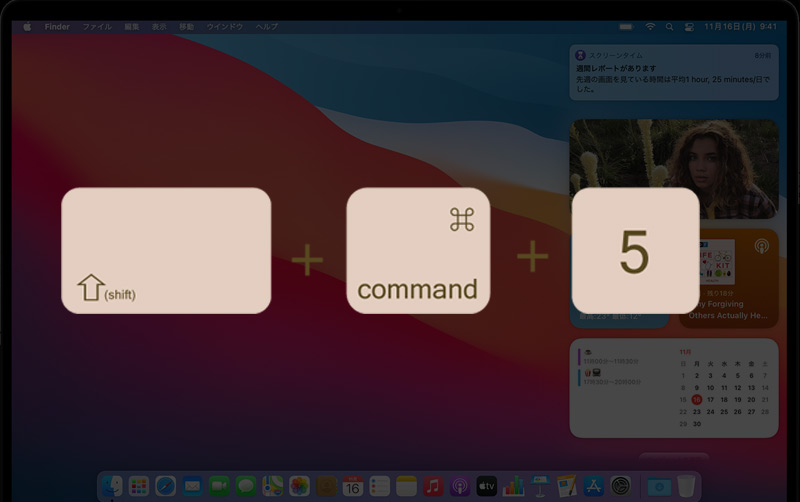Open System Preferences from the Dock
The image size is (800, 502).
621,486
